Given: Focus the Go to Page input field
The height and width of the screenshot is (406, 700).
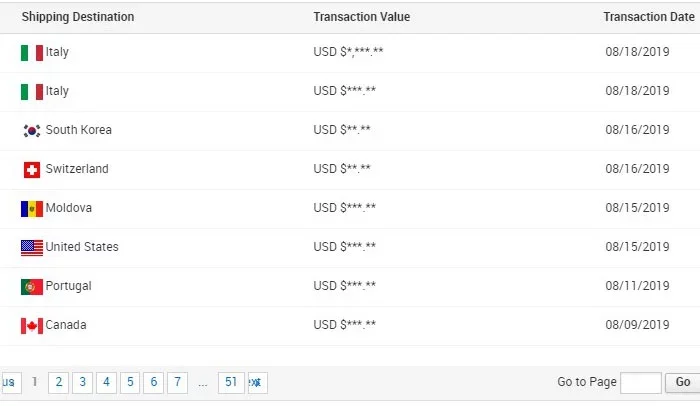Looking at the screenshot, I should pos(641,383).
